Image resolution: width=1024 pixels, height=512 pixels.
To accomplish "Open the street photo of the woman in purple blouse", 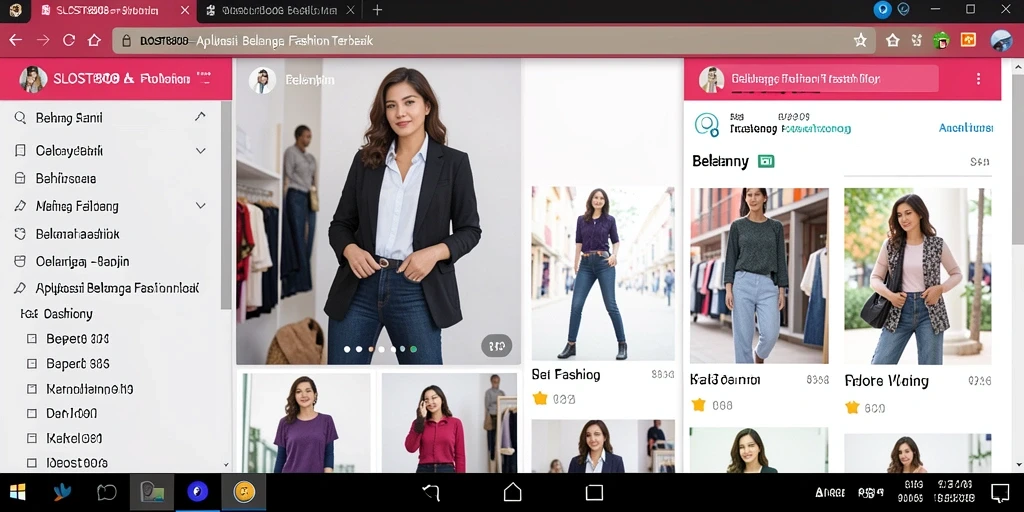I will [603, 274].
